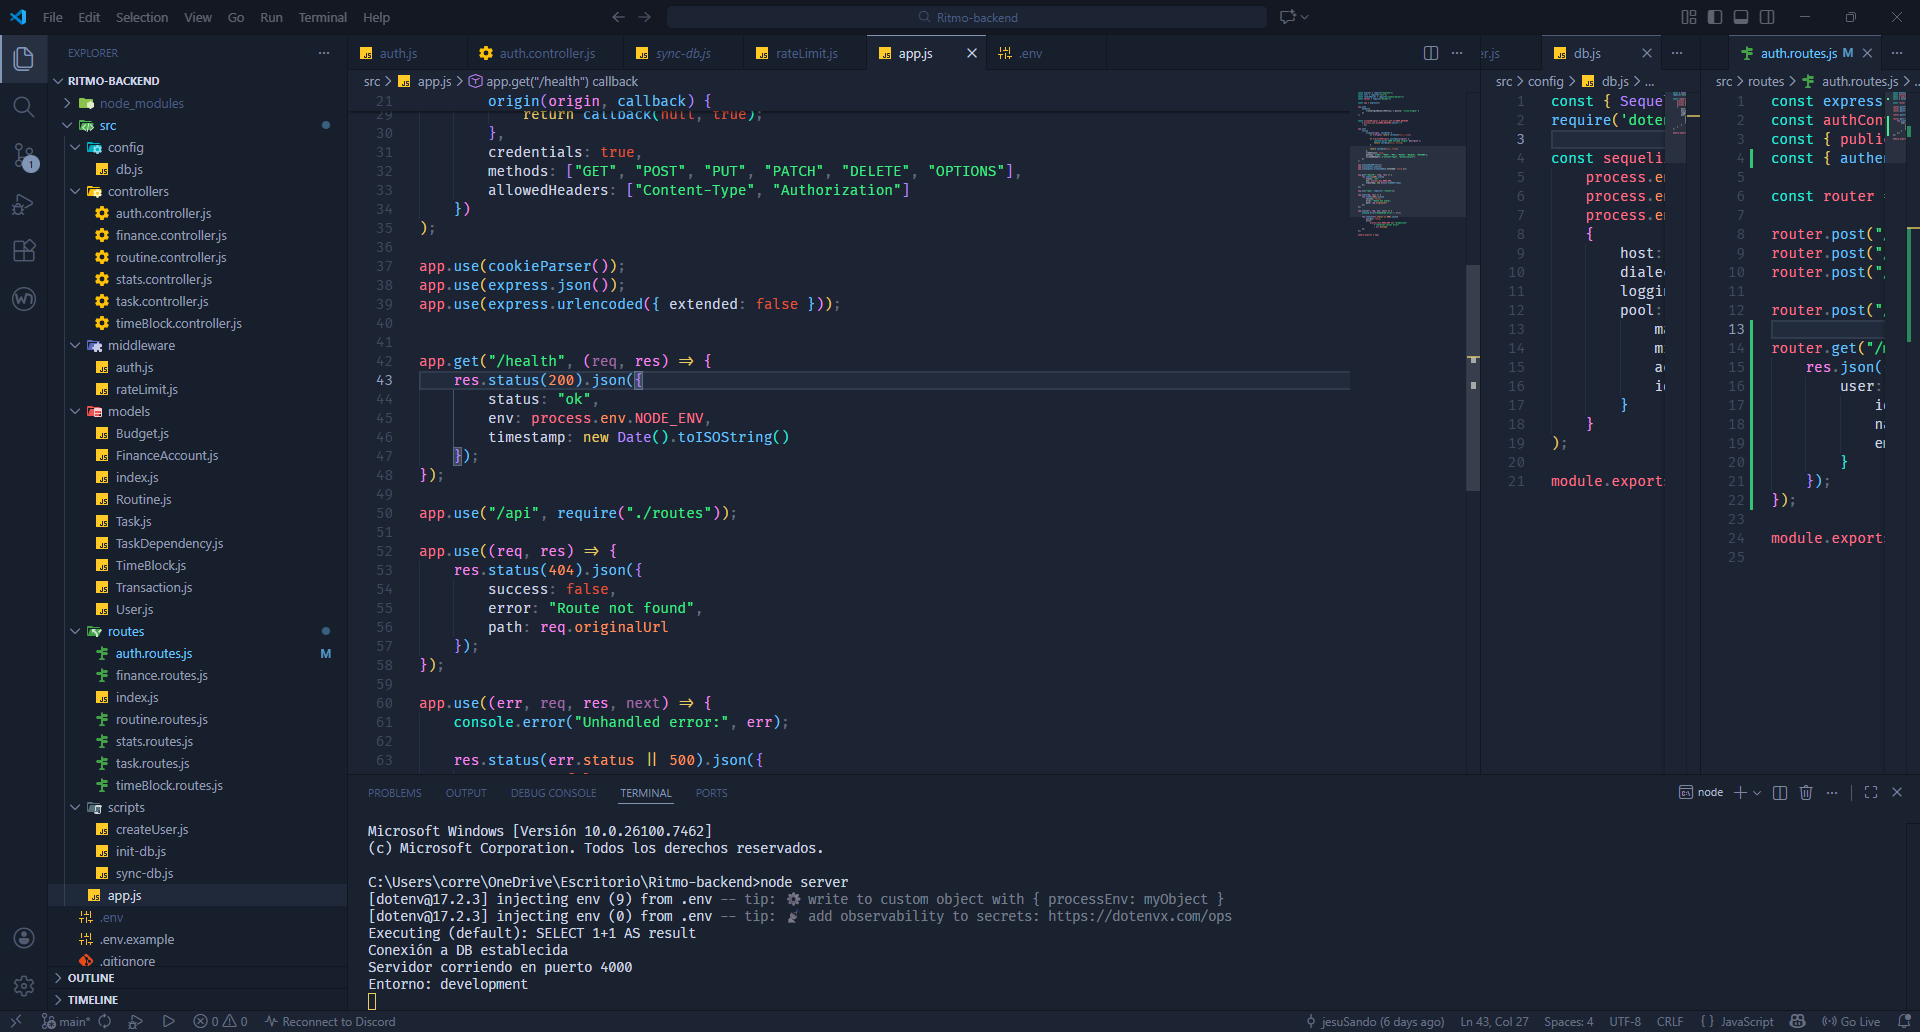Kill the terminal with the trash icon
Screen dimensions: 1920x1032
[1805, 792]
